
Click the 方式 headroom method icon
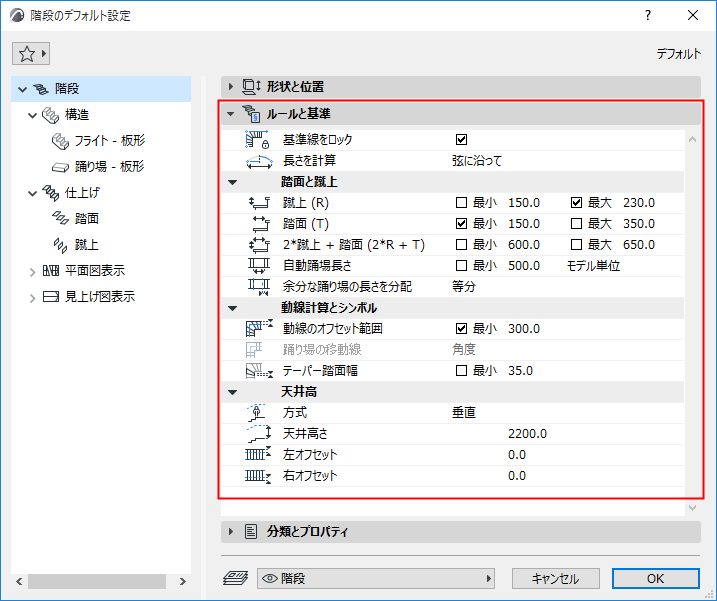pos(257,413)
